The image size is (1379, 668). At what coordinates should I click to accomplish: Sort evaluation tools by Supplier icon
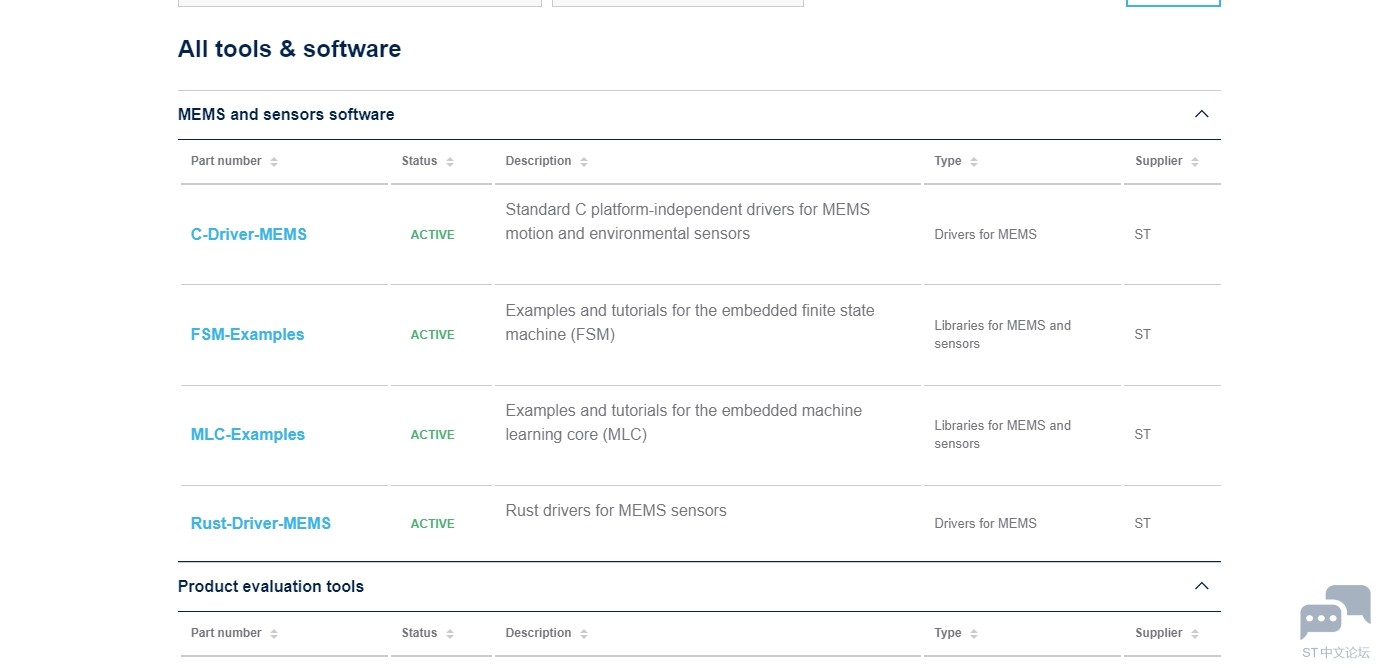pyautogui.click(x=1195, y=634)
